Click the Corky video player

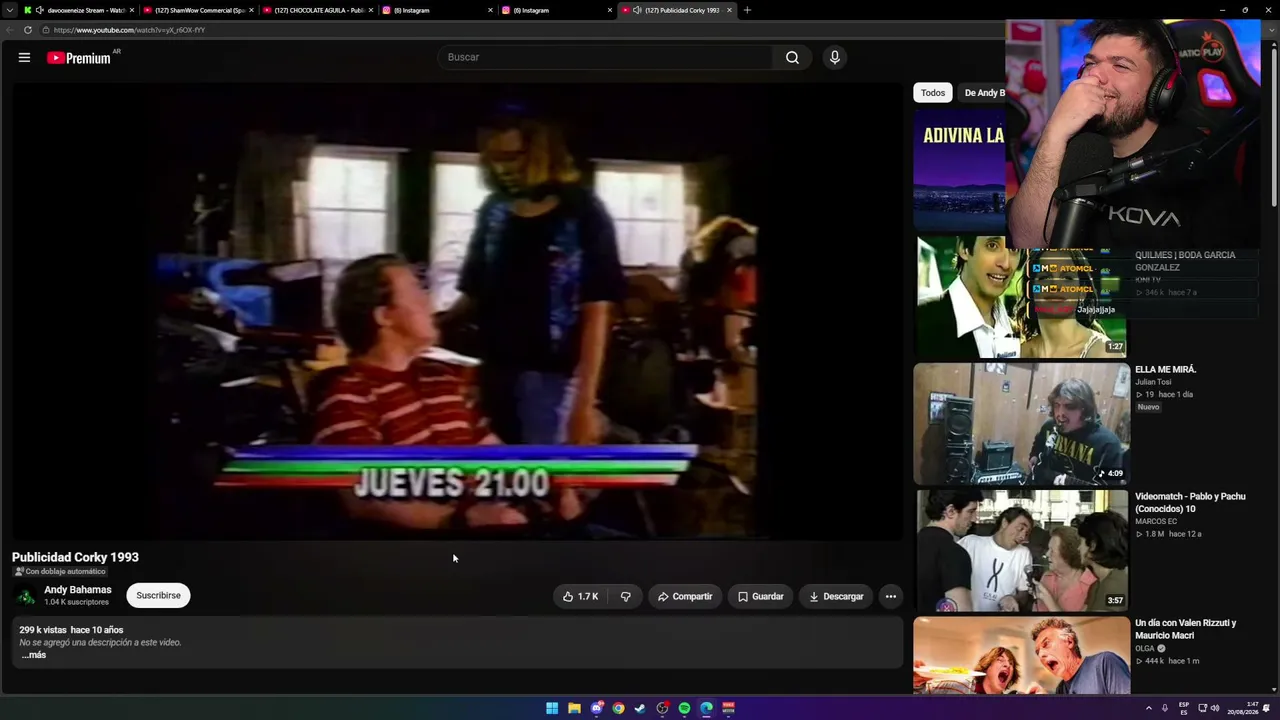click(456, 311)
